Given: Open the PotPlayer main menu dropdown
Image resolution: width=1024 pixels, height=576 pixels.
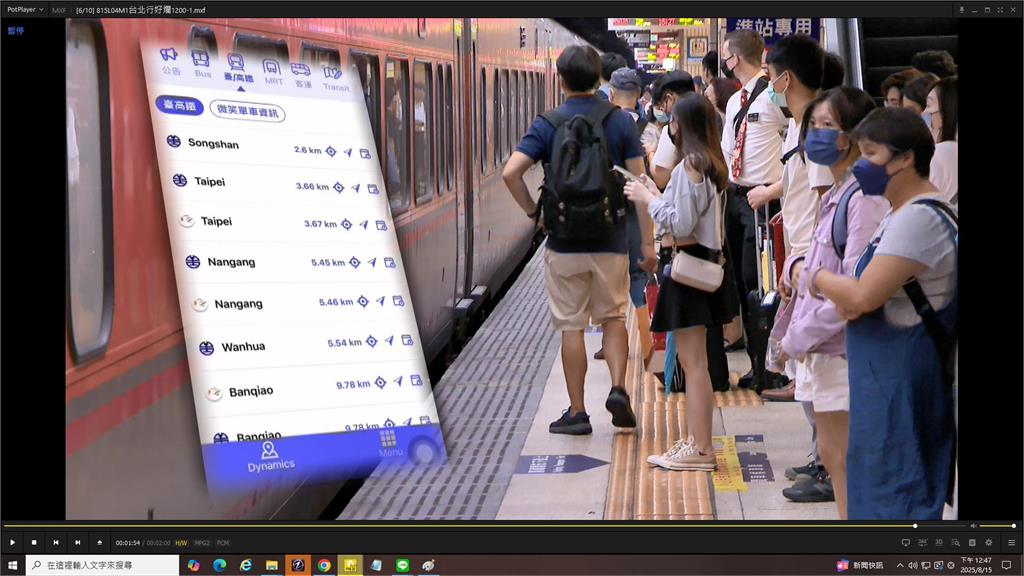Looking at the screenshot, I should tap(25, 10).
